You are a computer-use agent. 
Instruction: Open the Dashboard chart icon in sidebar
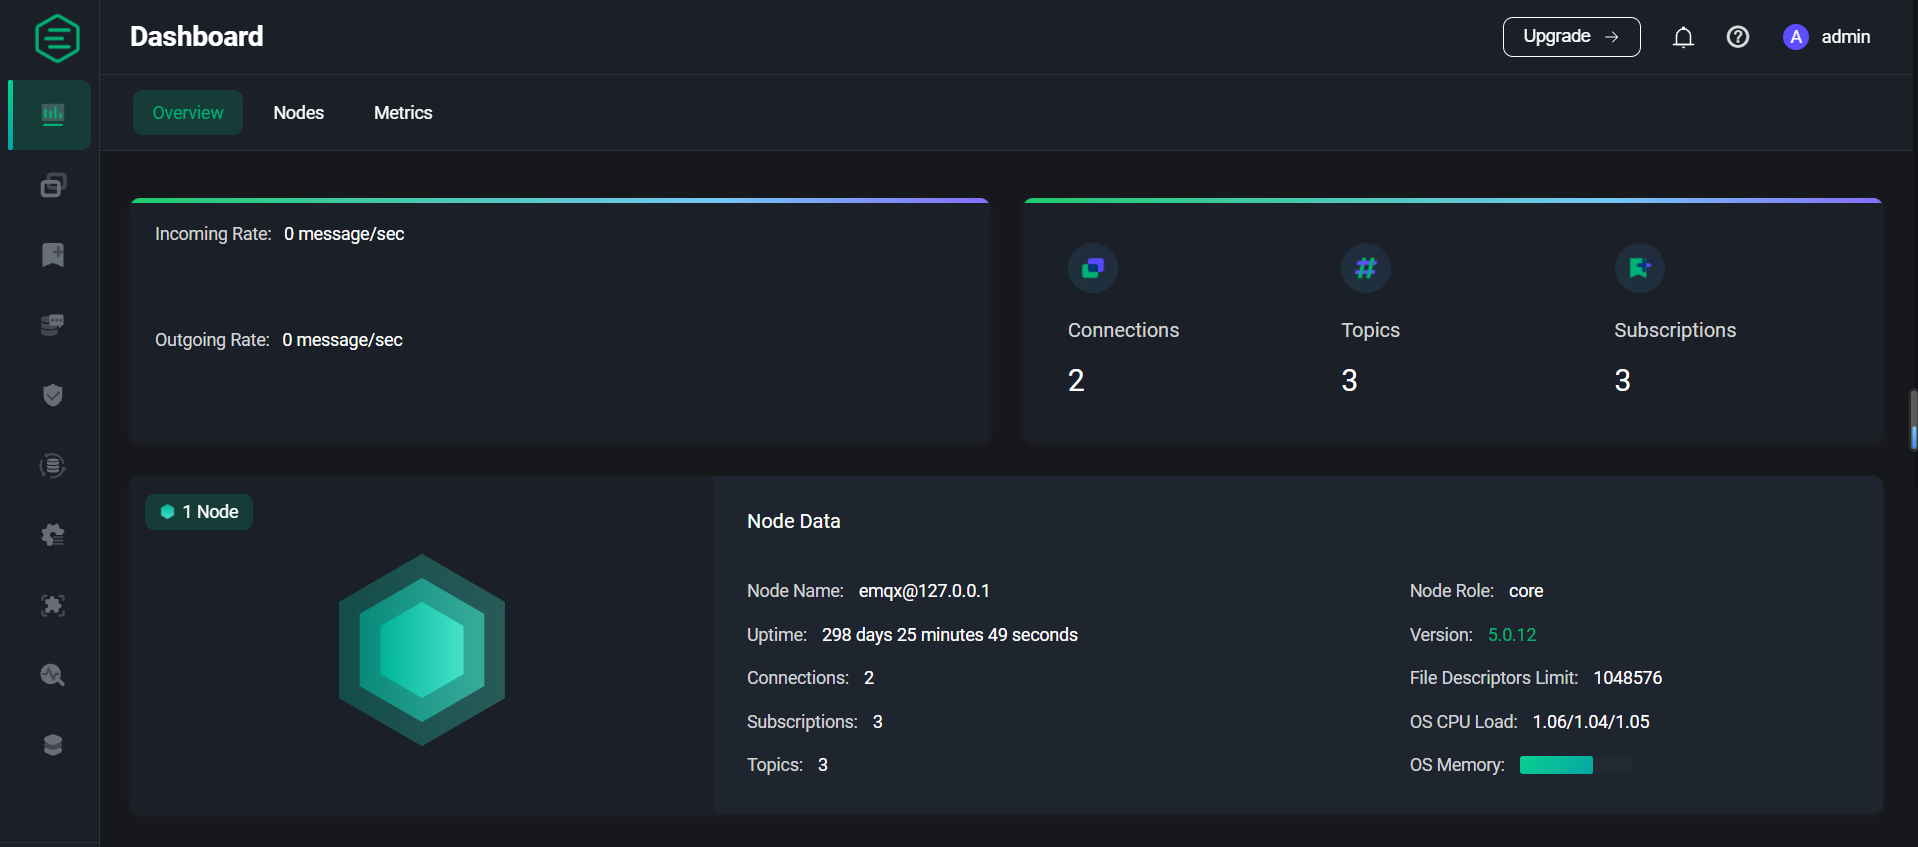tap(53, 114)
